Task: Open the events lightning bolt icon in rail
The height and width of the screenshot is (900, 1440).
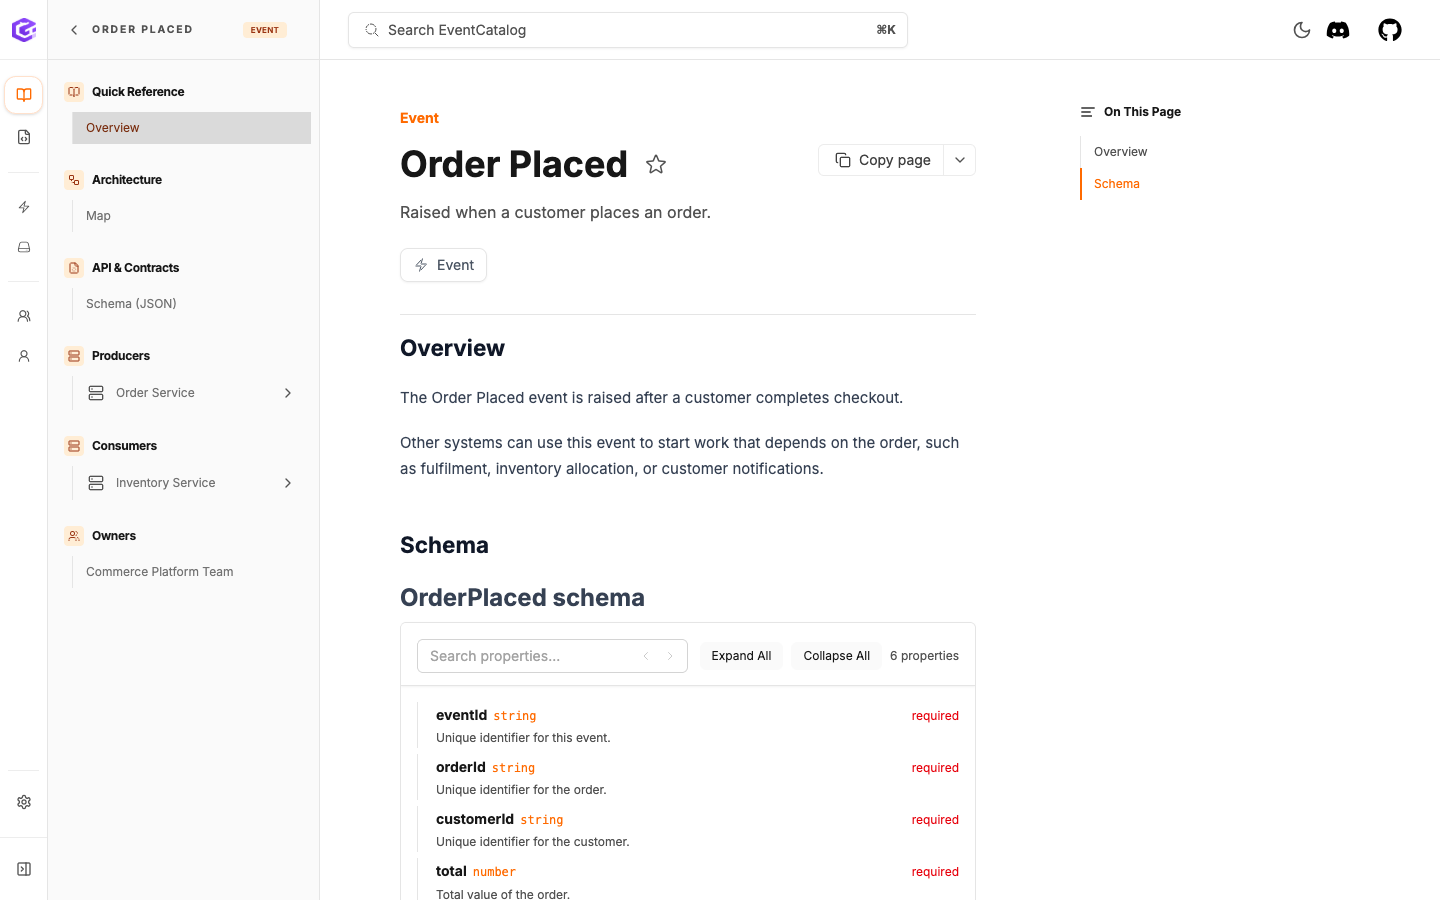Action: (x=24, y=207)
